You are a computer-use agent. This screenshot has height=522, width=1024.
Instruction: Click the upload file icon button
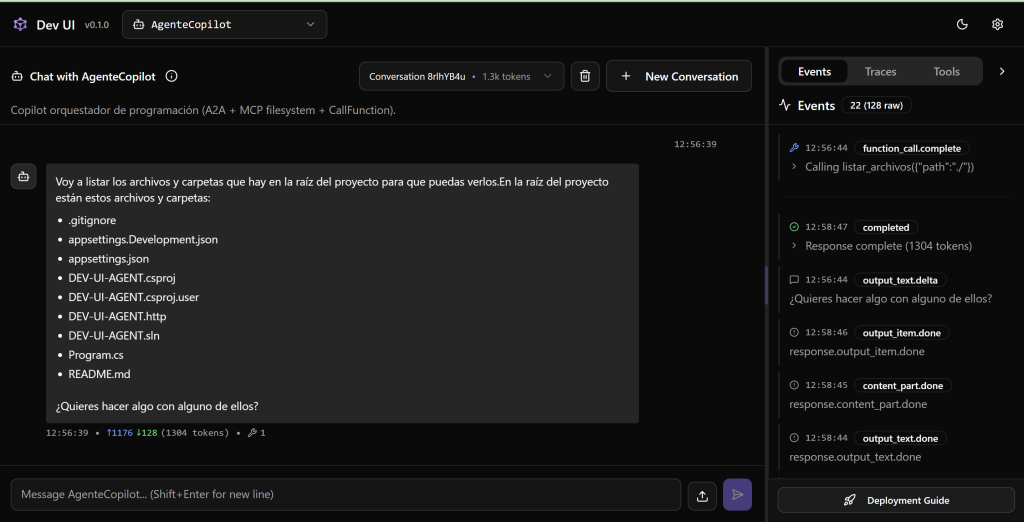pos(702,495)
